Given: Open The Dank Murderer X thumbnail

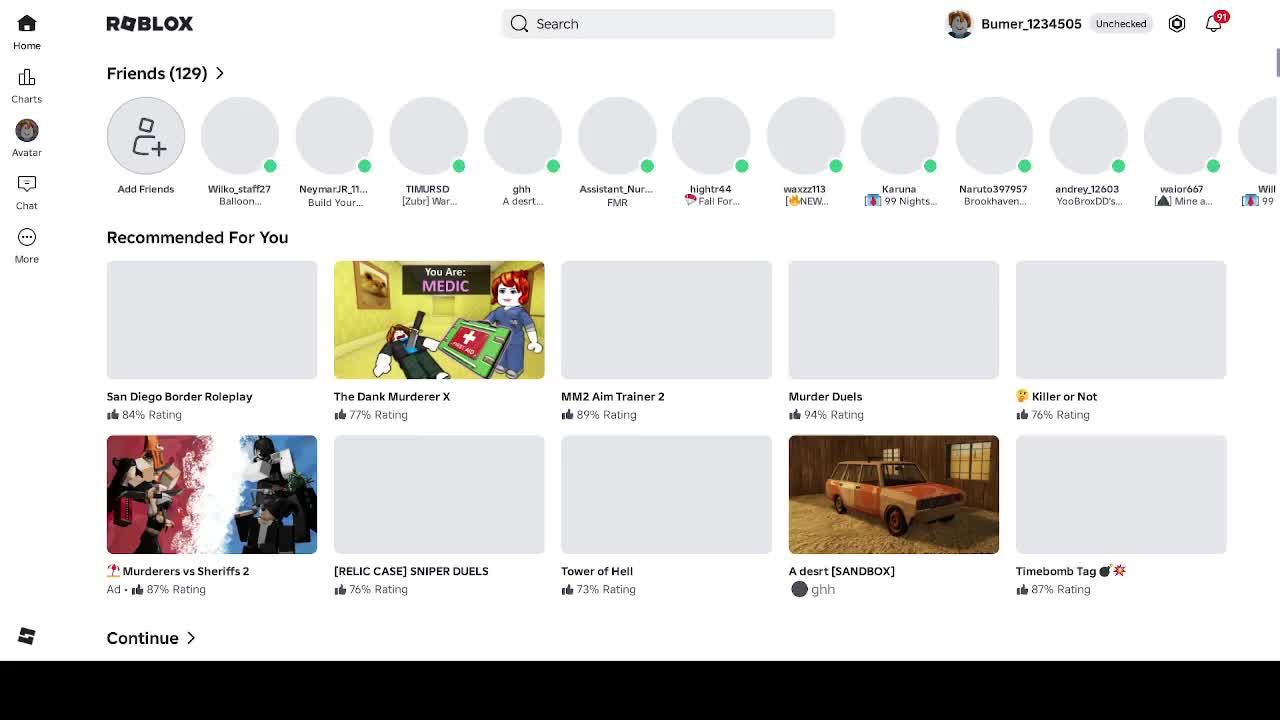Looking at the screenshot, I should pyautogui.click(x=439, y=320).
